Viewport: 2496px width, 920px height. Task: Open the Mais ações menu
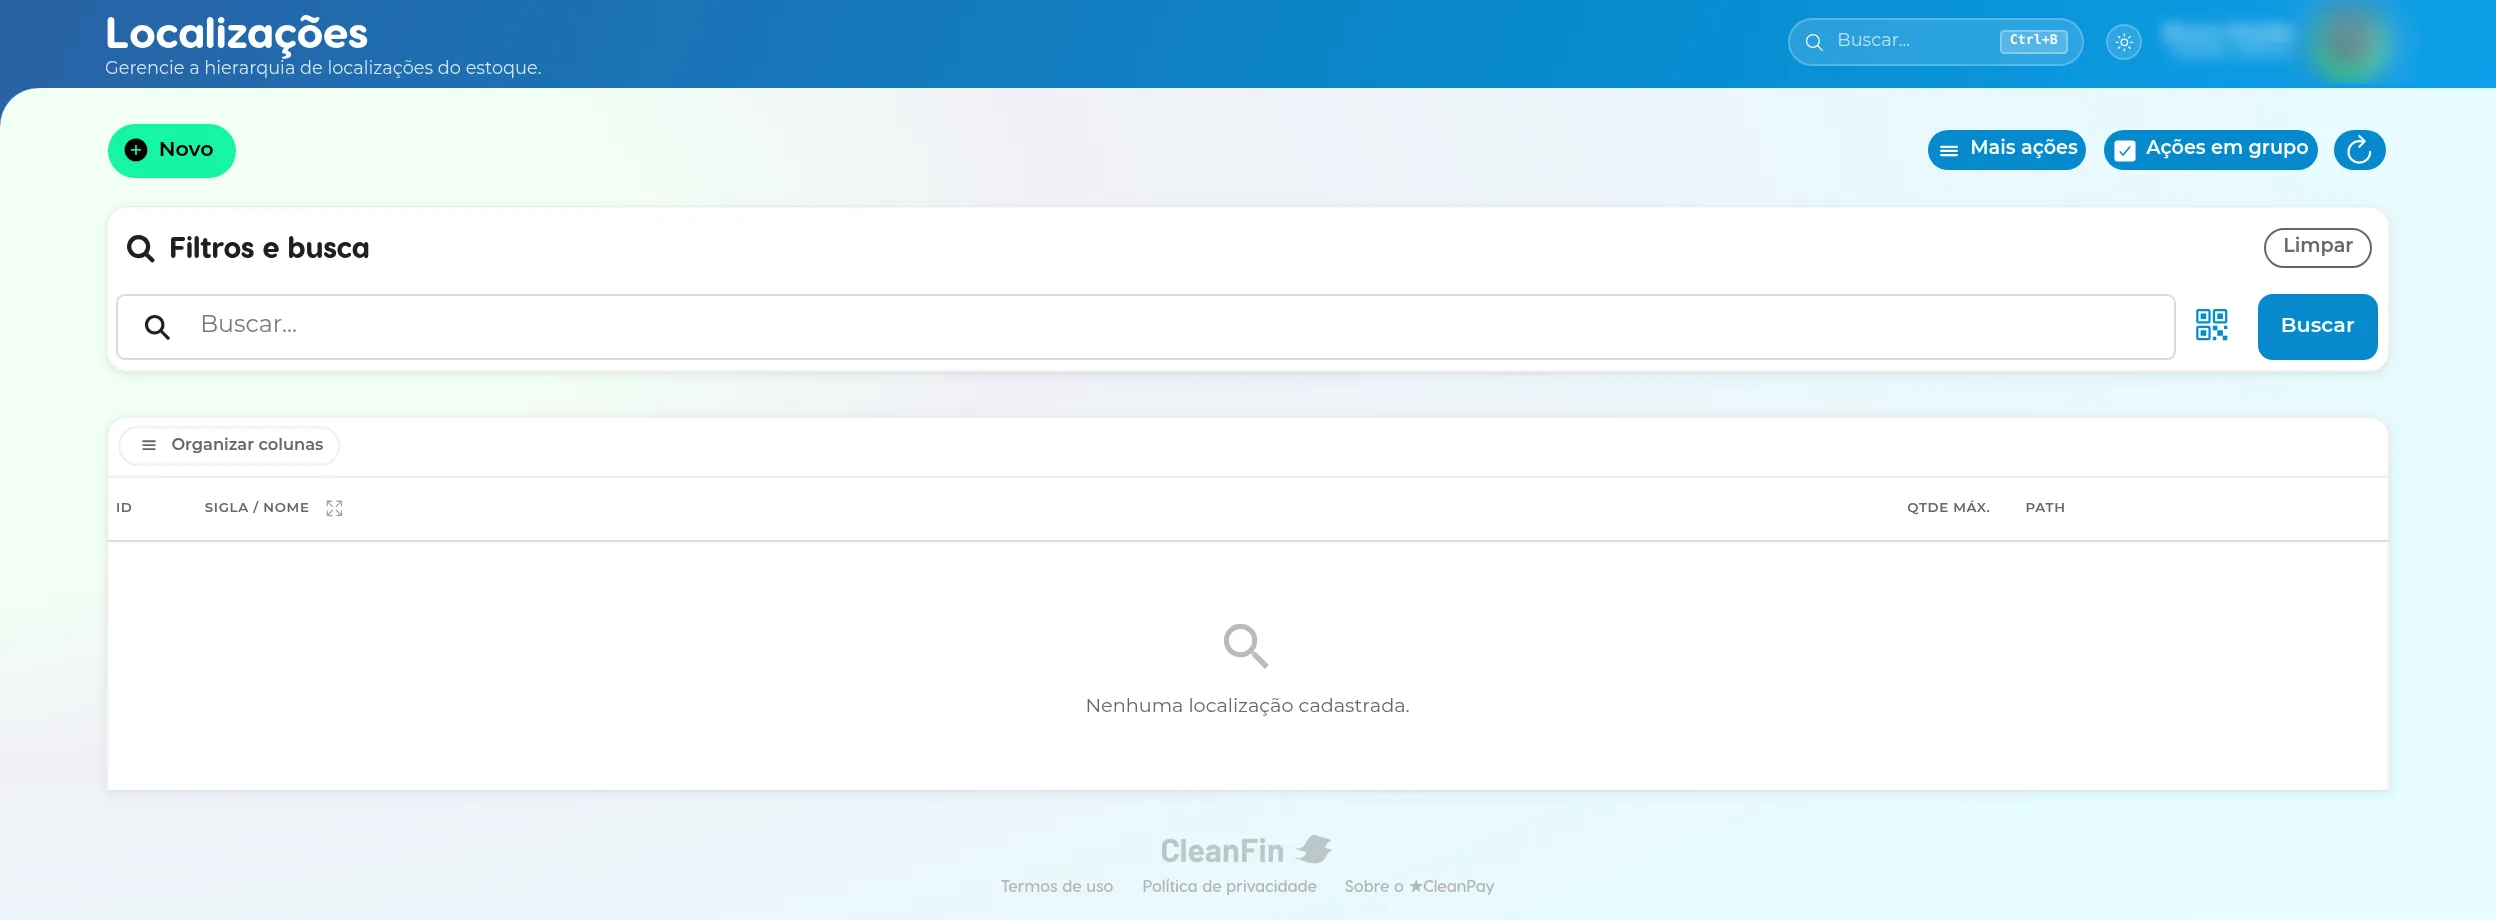[2006, 150]
